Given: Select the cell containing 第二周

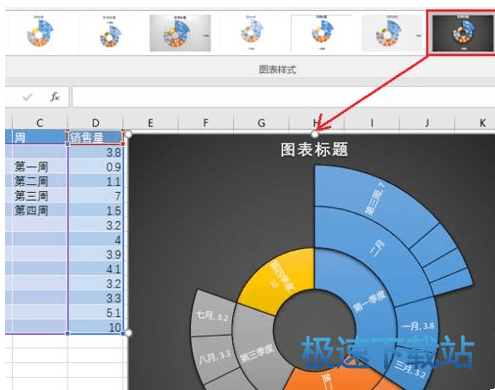Looking at the screenshot, I should (40, 181).
